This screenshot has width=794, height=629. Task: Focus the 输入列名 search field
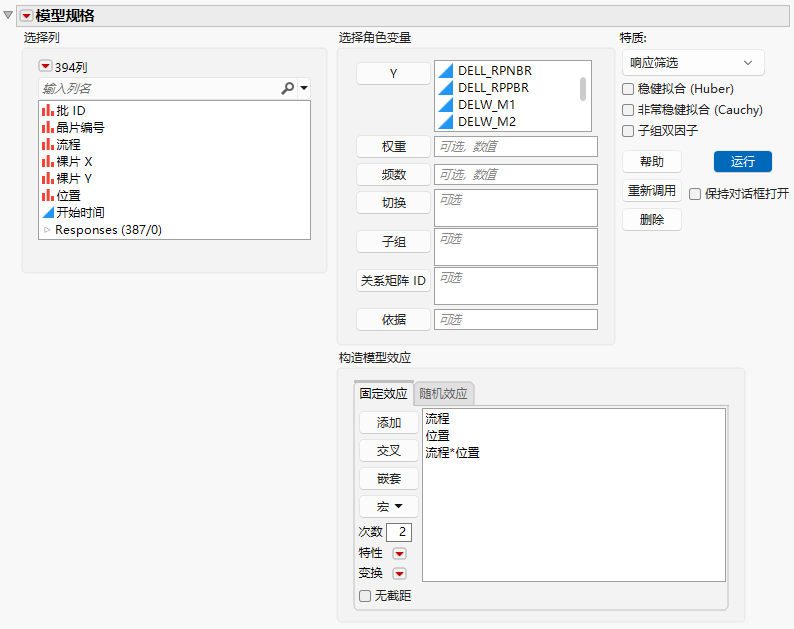pyautogui.click(x=160, y=89)
